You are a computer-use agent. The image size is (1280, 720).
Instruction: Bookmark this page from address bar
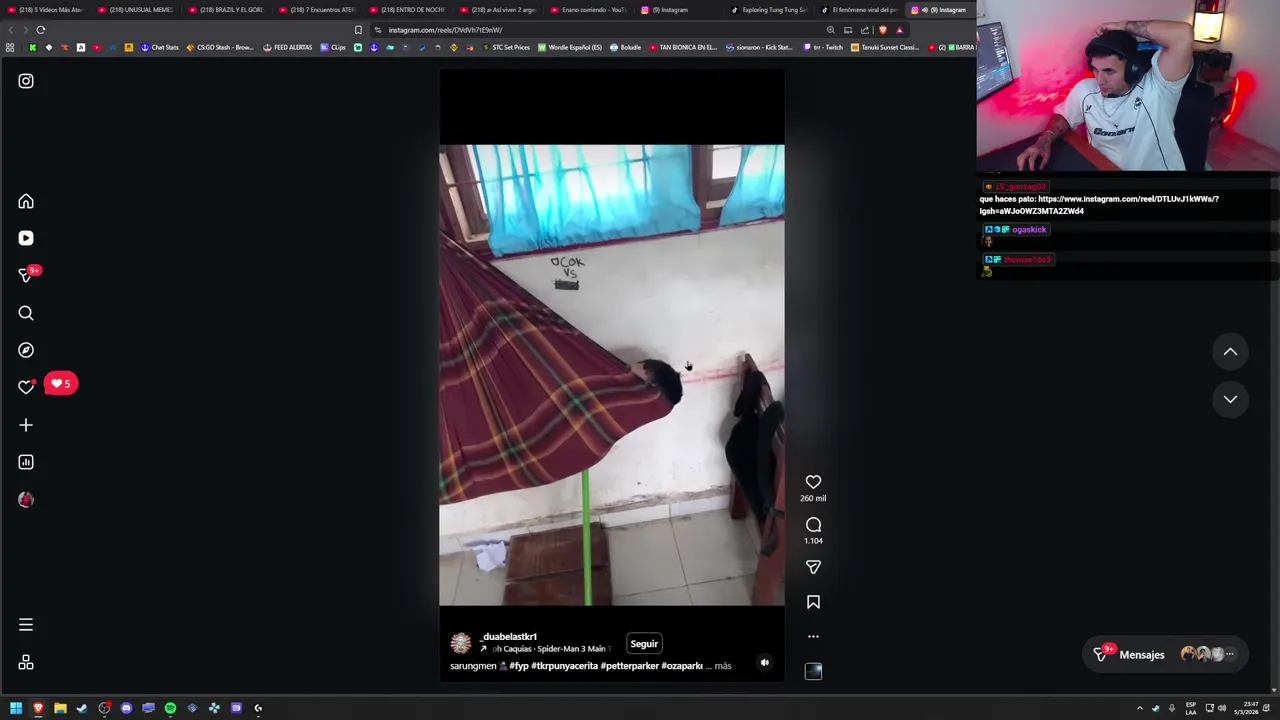358,30
